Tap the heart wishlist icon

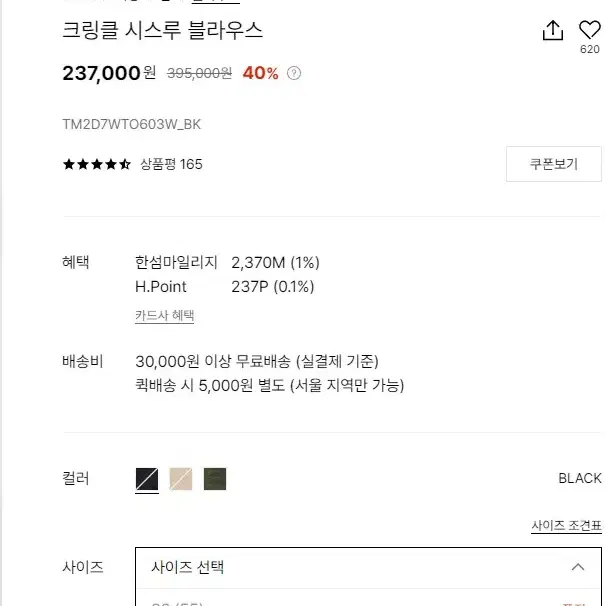[589, 30]
